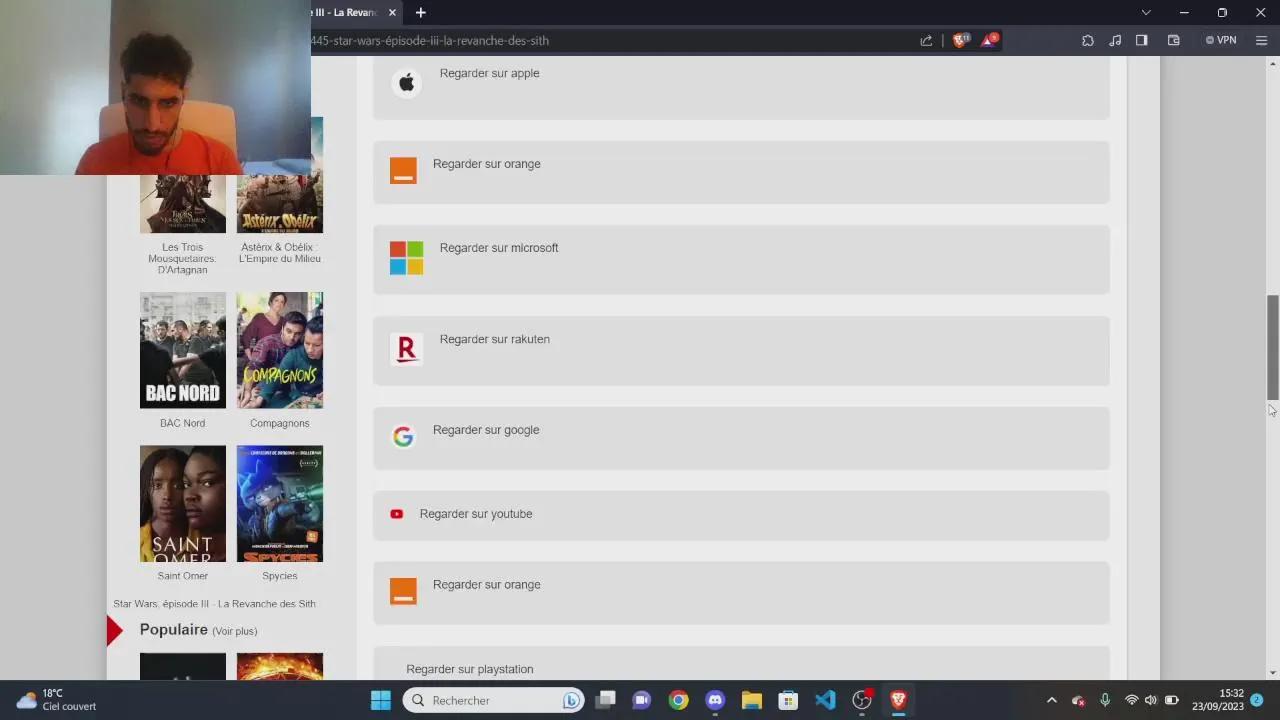Open the clock and date 15:32
This screenshot has height=720, width=1280.
coord(1218,700)
